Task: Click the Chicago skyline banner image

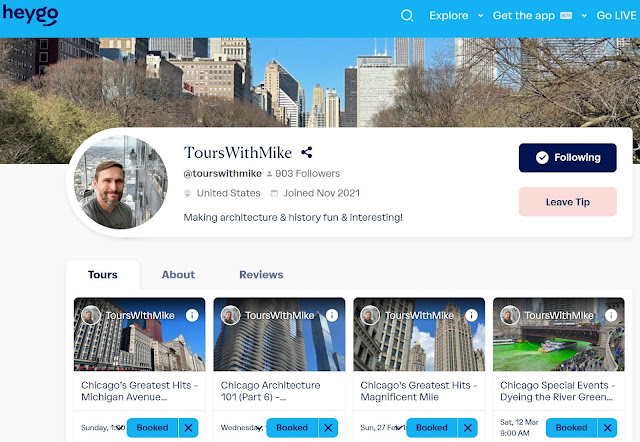Action: (x=320, y=82)
